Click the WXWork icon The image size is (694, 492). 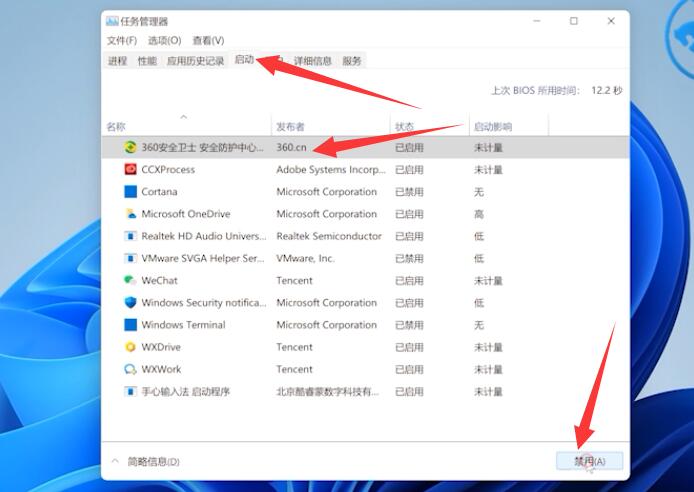(130, 369)
